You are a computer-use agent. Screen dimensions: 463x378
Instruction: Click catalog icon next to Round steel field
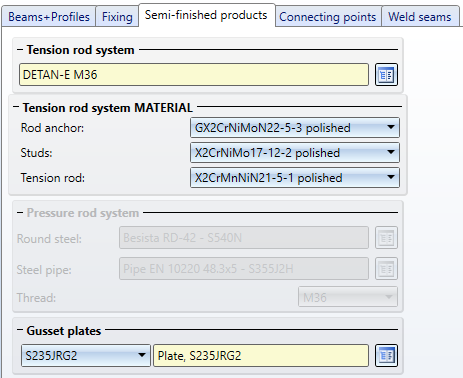(386, 238)
